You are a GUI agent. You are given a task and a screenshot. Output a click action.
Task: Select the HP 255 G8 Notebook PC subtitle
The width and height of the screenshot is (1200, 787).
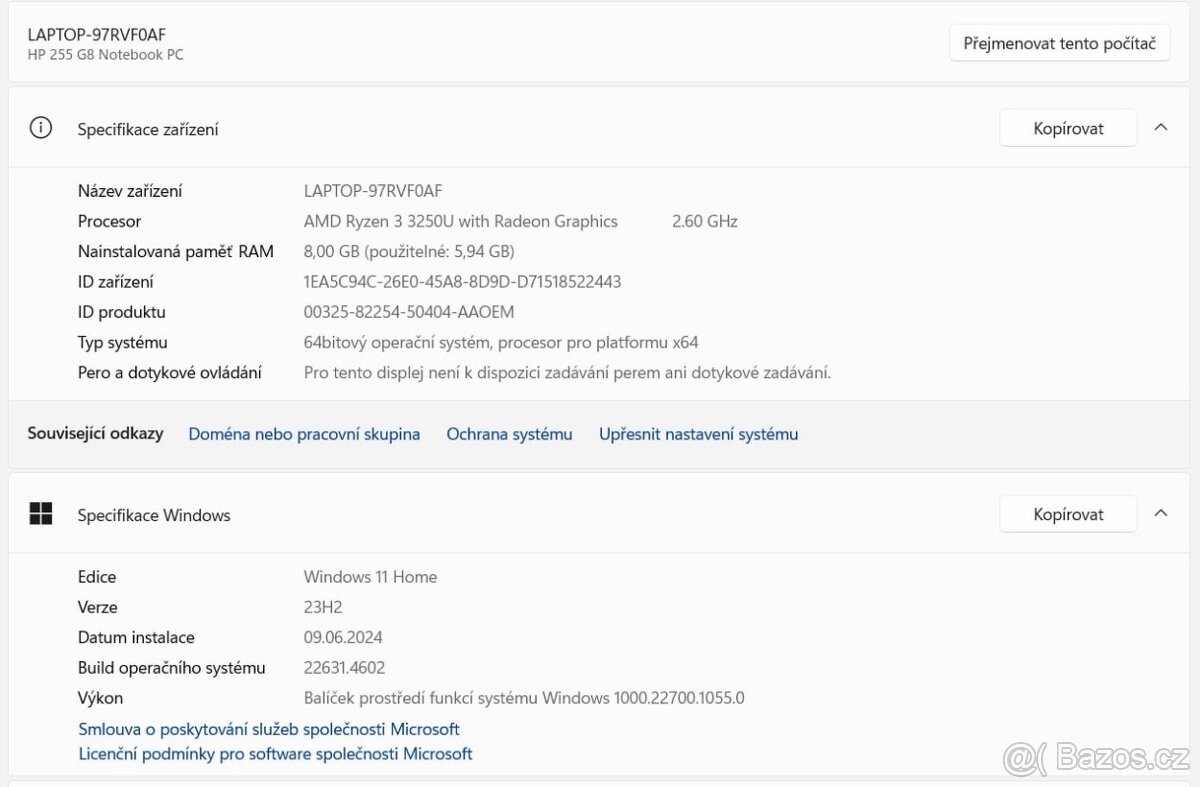pos(106,55)
